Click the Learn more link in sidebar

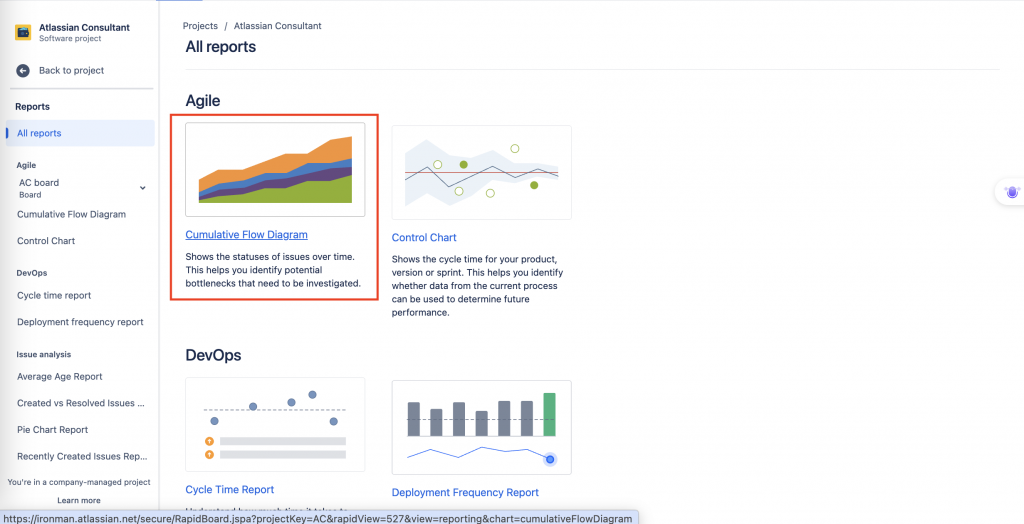pos(79,500)
